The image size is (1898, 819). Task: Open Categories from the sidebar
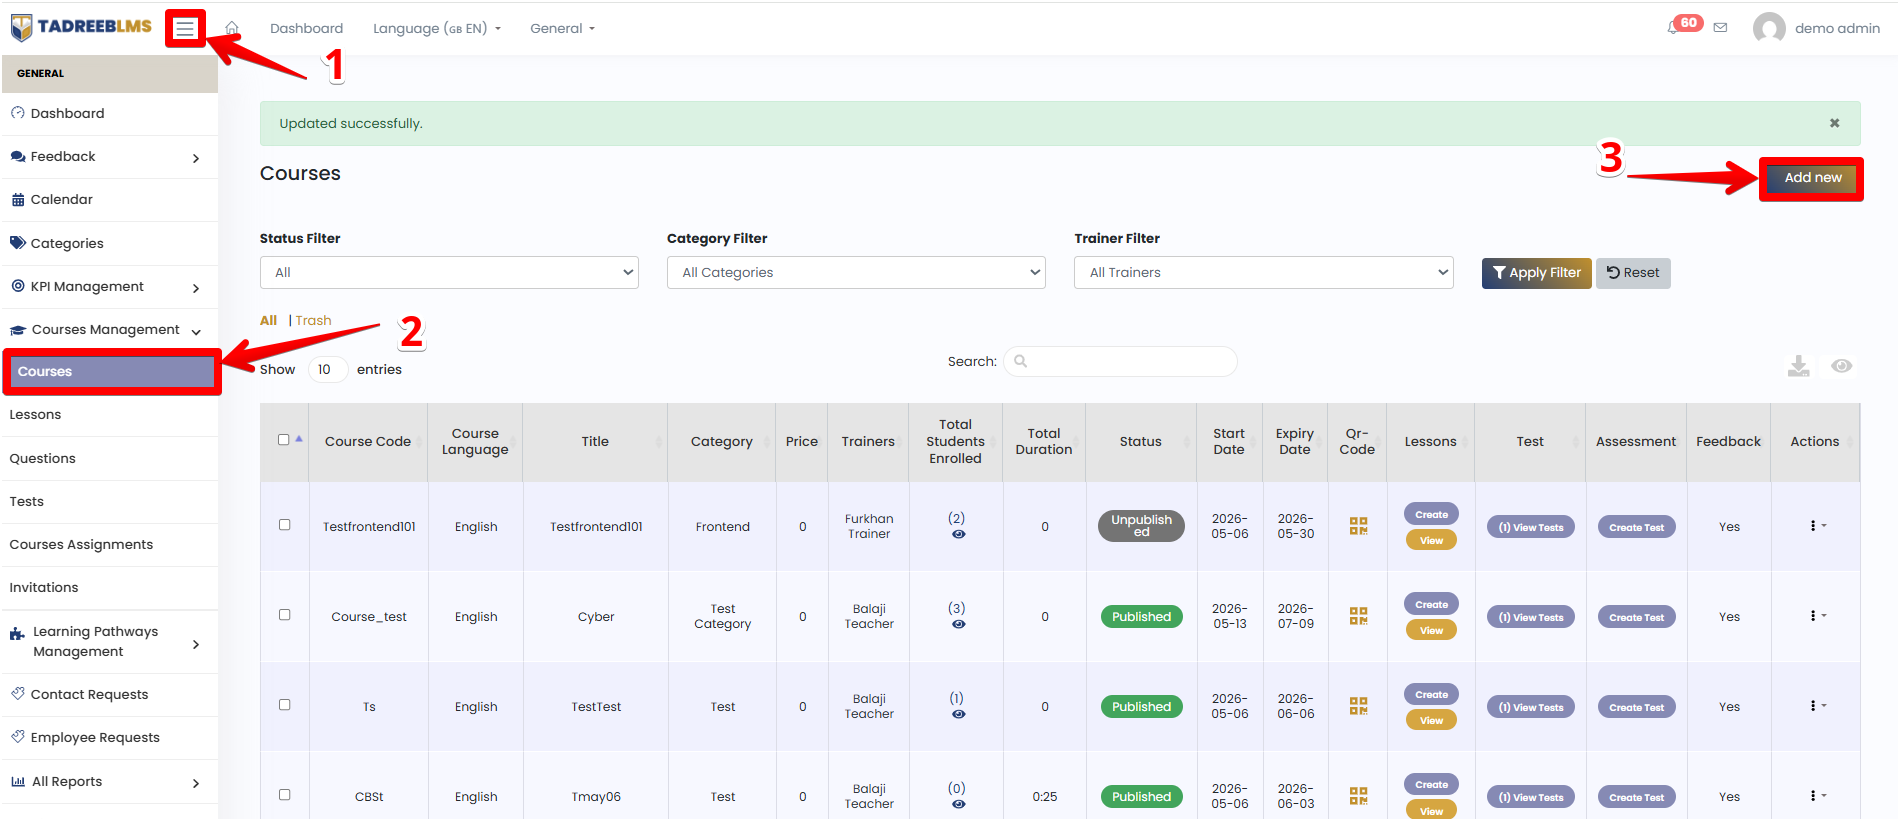coord(110,243)
